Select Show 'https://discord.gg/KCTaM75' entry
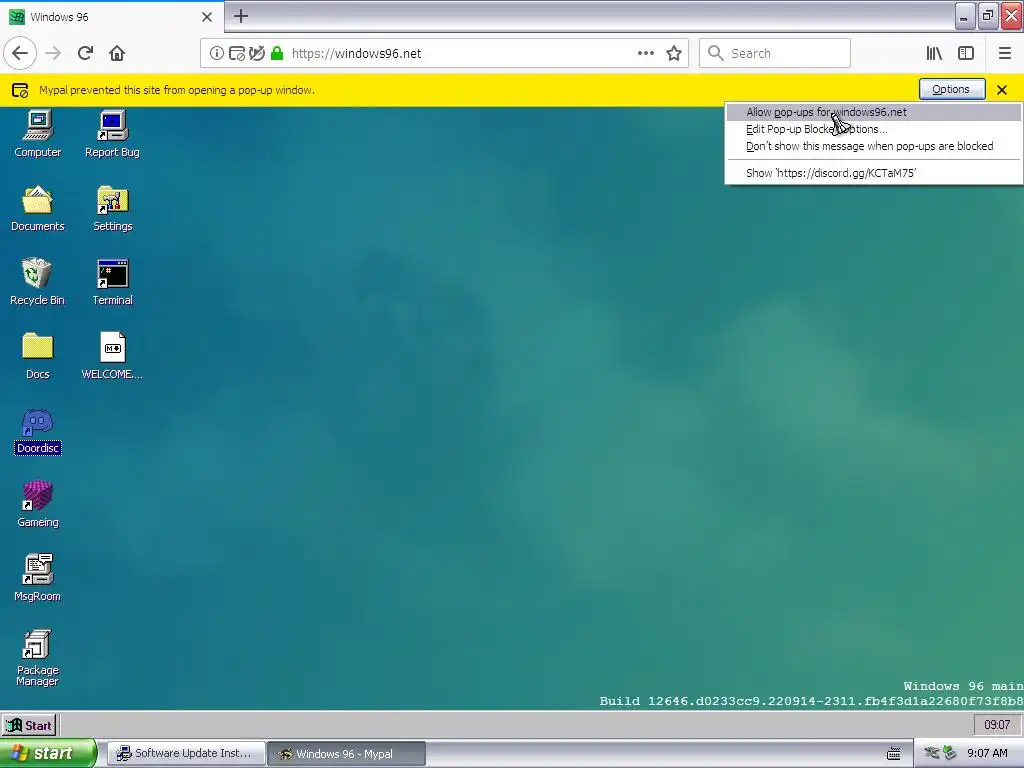 873,173
